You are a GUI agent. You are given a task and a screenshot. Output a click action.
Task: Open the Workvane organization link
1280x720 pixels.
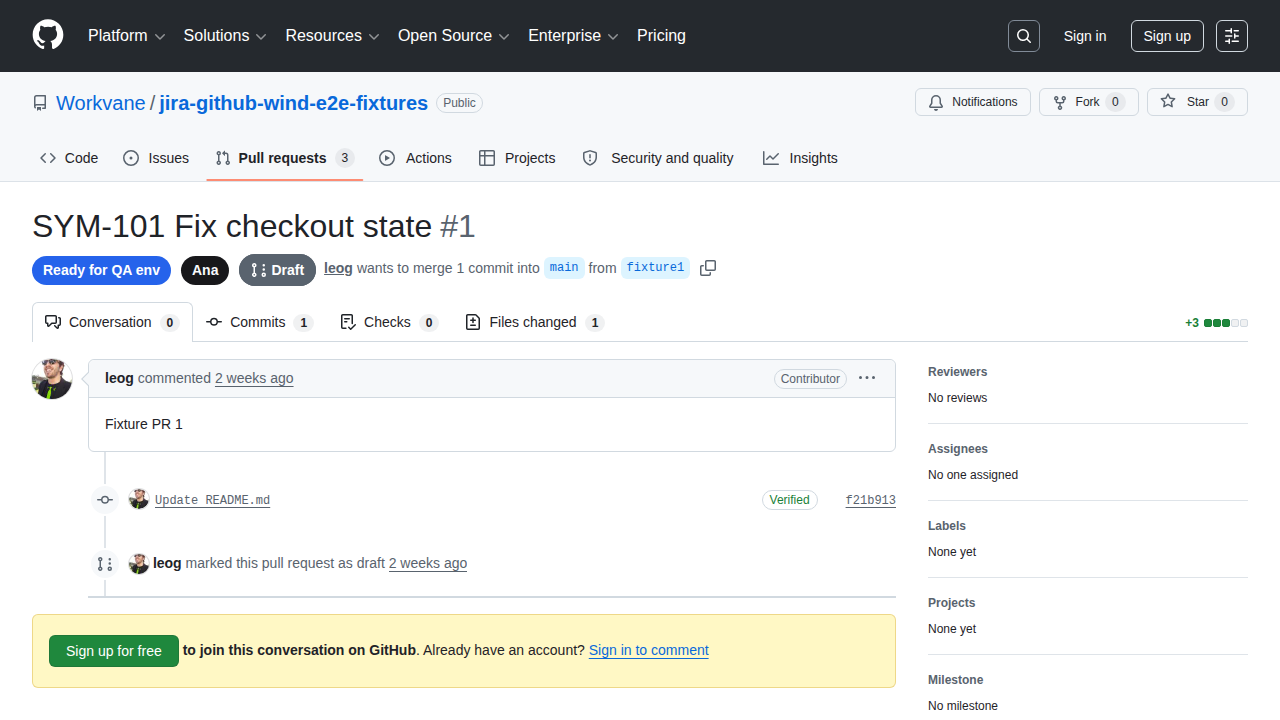[101, 103]
